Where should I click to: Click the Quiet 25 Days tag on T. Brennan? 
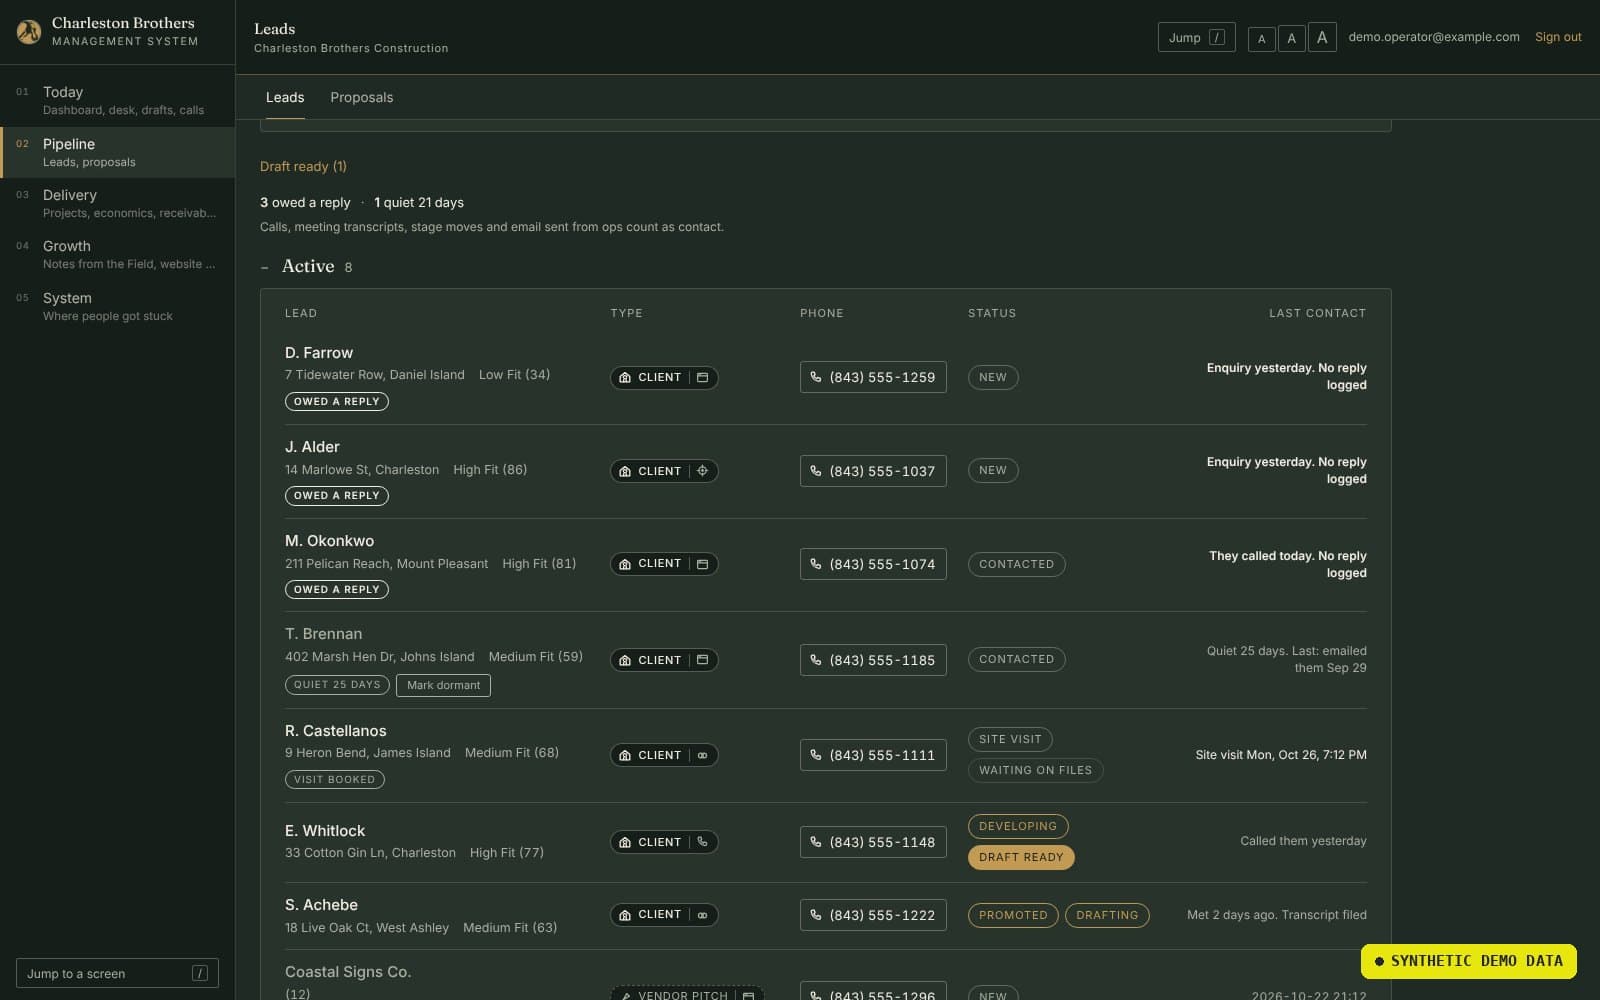click(x=337, y=685)
